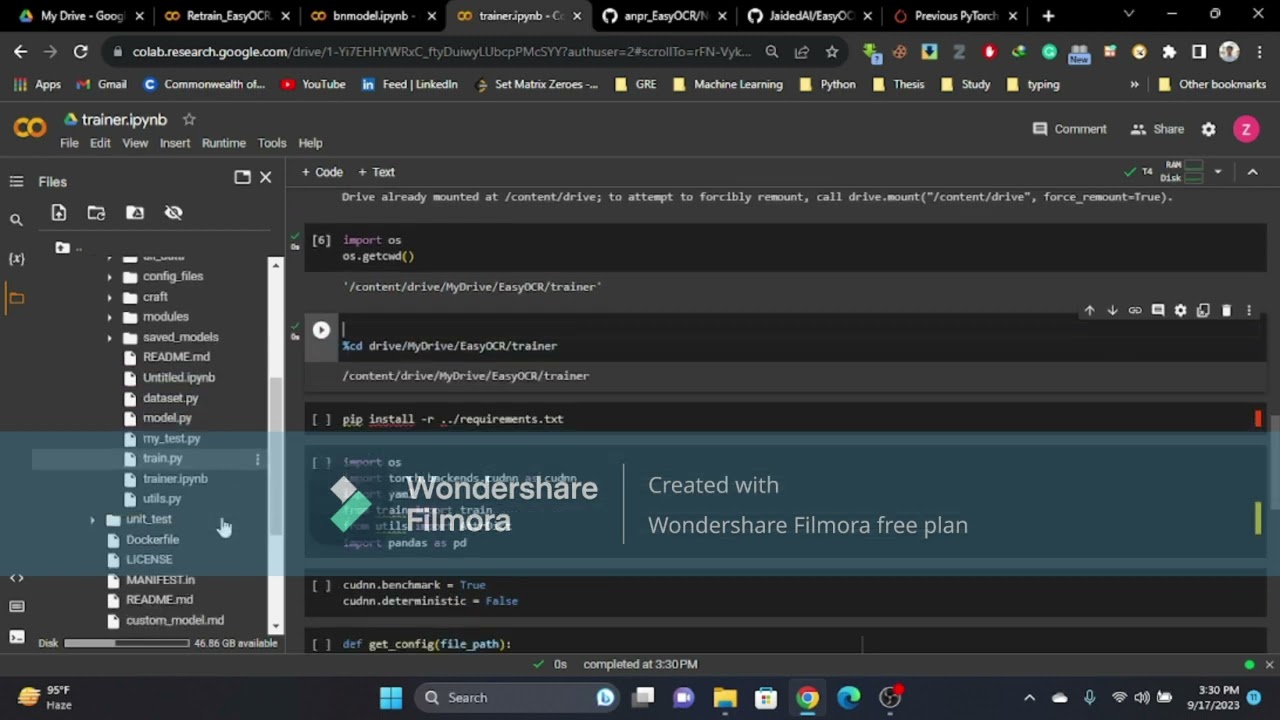Screen dimensions: 1280x720
Task: Open the terminal icon in sidebar
Action: pyautogui.click(x=16, y=636)
